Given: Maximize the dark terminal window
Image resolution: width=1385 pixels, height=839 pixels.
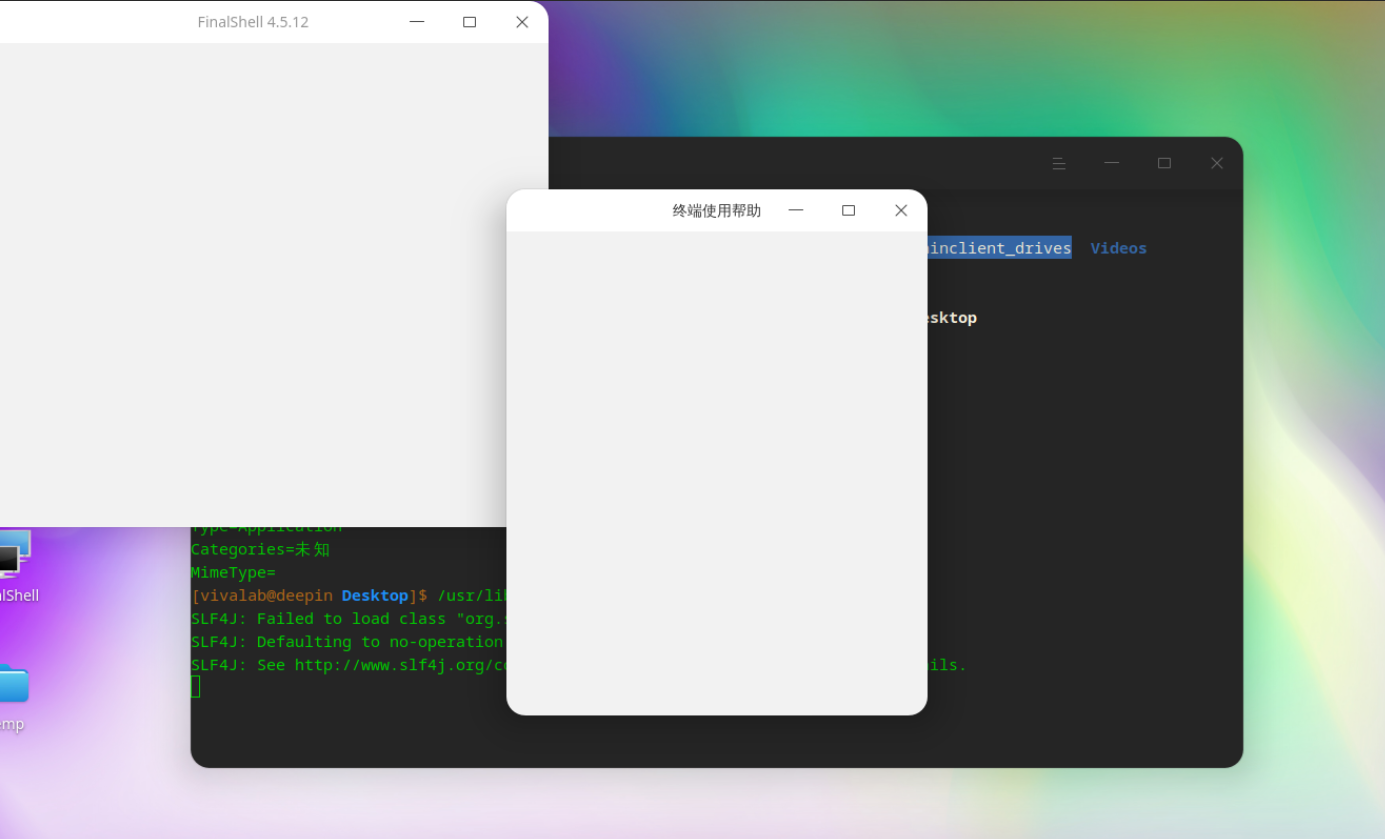Looking at the screenshot, I should click(1164, 163).
